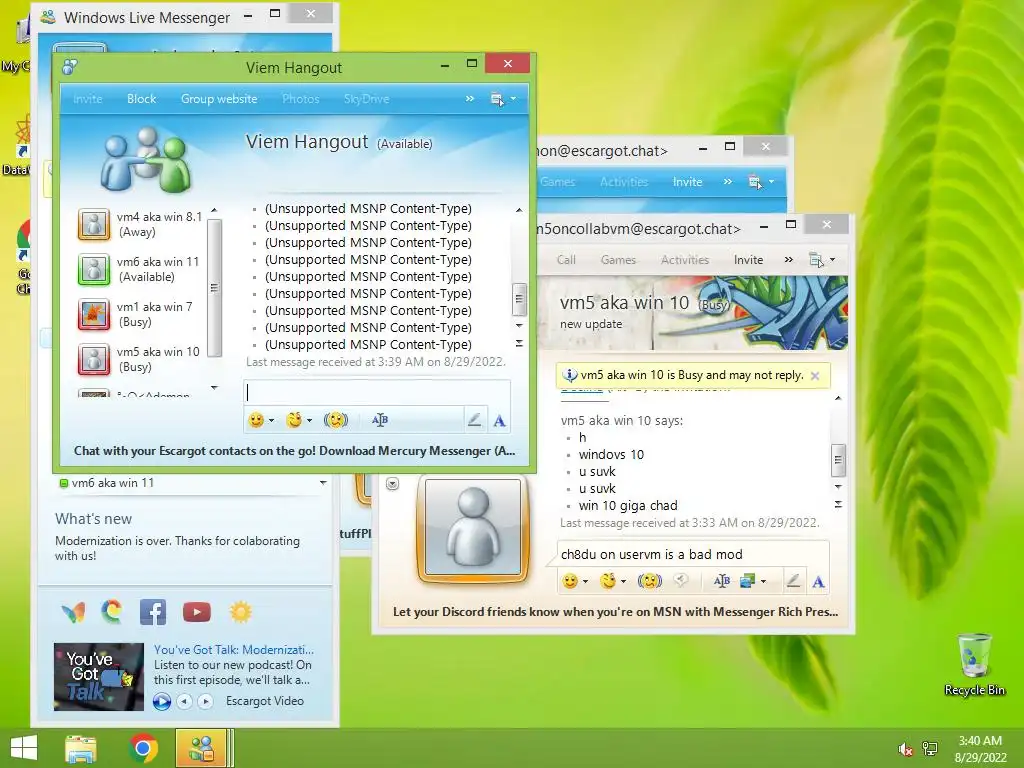Open emoticon dropdown arrow in Viem Hangout
The width and height of the screenshot is (1024, 768).
(x=272, y=421)
